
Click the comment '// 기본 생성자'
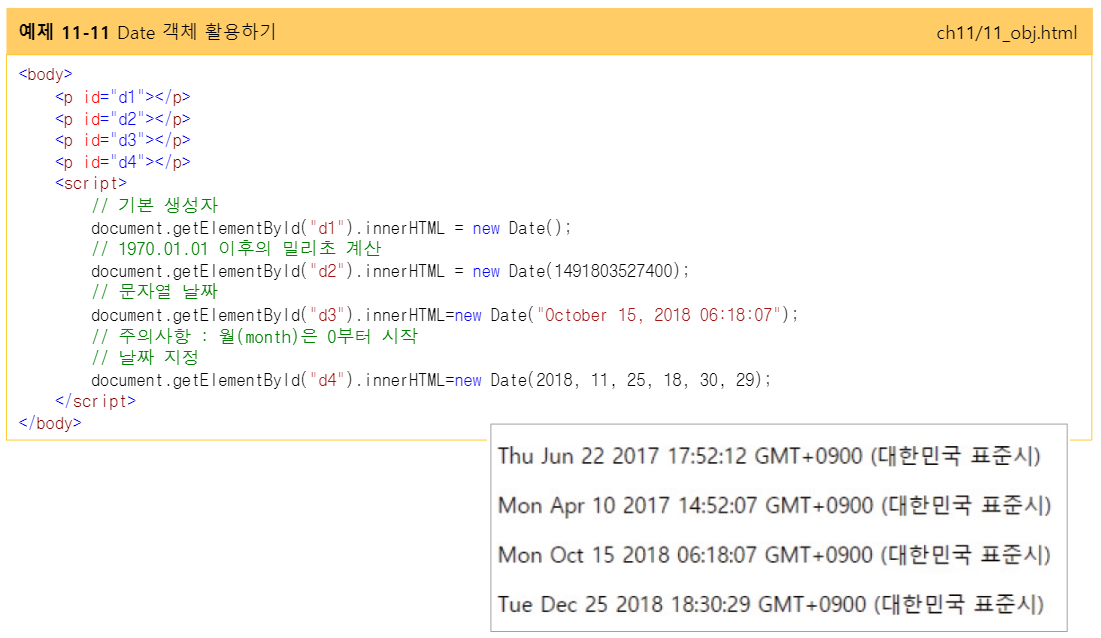coord(155,205)
